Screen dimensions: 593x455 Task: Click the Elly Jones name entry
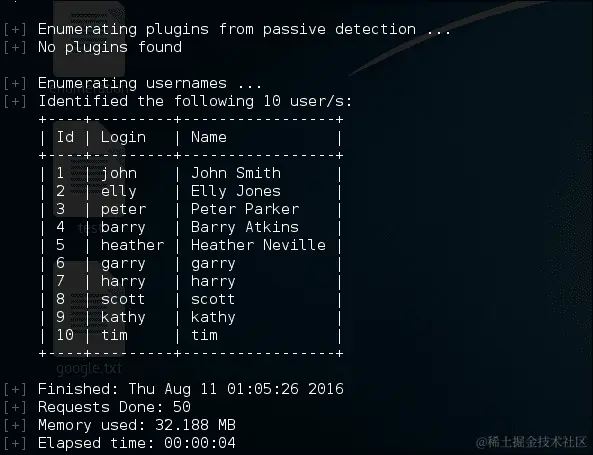tap(236, 191)
